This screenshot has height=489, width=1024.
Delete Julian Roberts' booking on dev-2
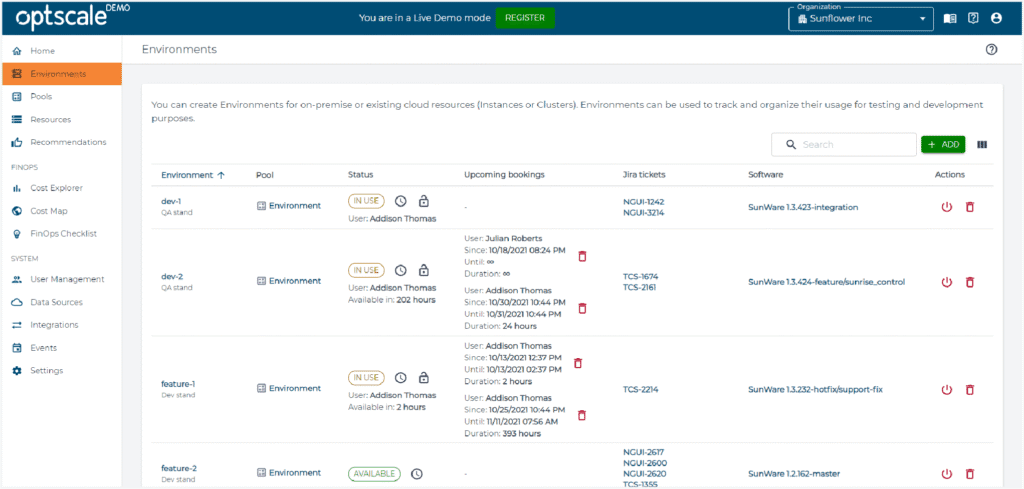(x=583, y=256)
